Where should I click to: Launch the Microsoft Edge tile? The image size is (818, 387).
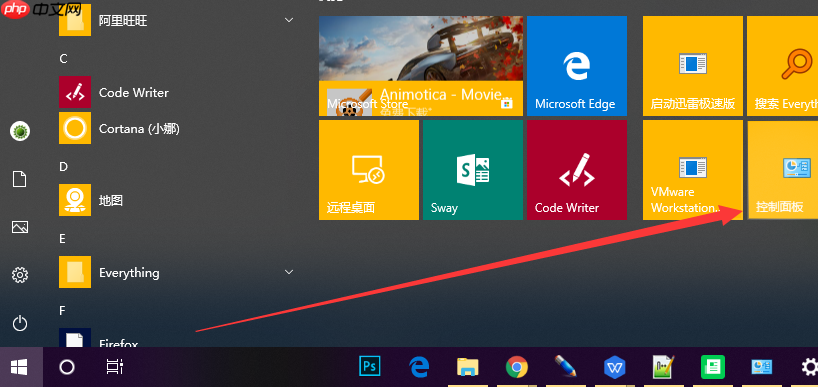(x=577, y=66)
